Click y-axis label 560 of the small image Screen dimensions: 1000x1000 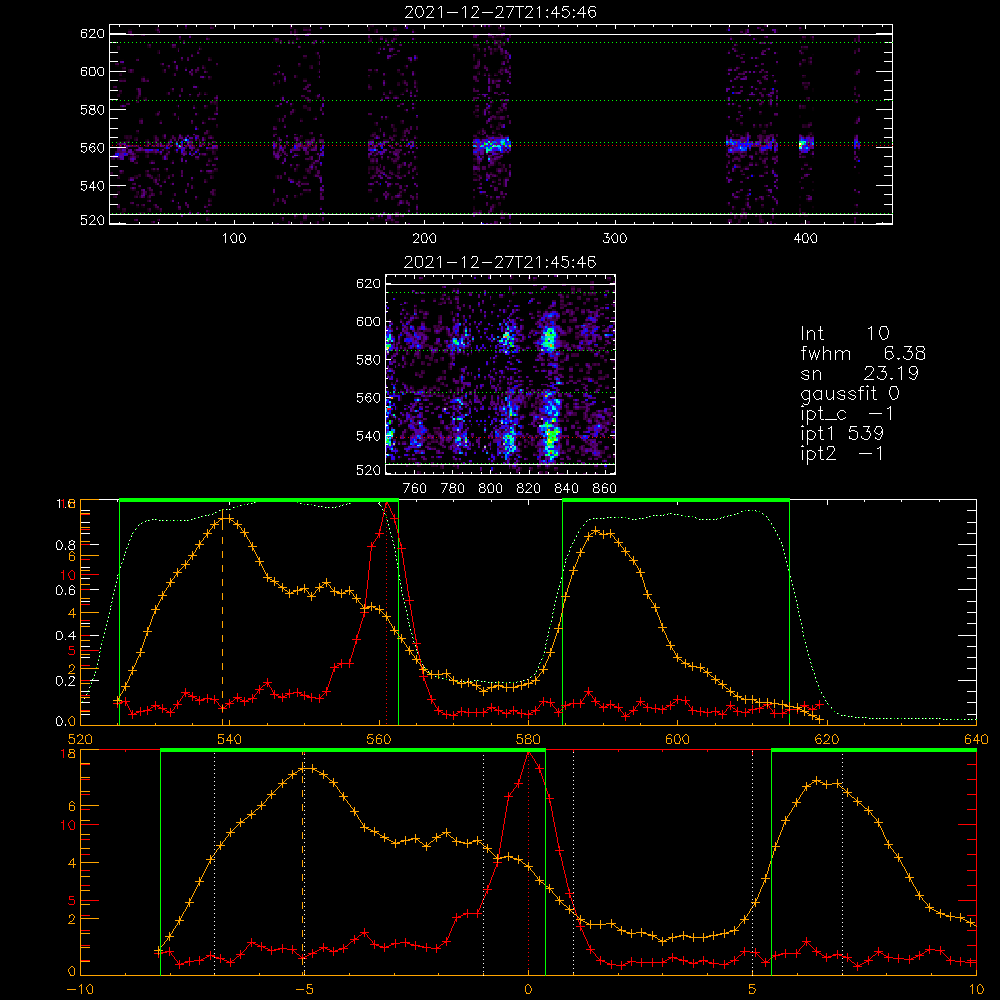[368, 398]
